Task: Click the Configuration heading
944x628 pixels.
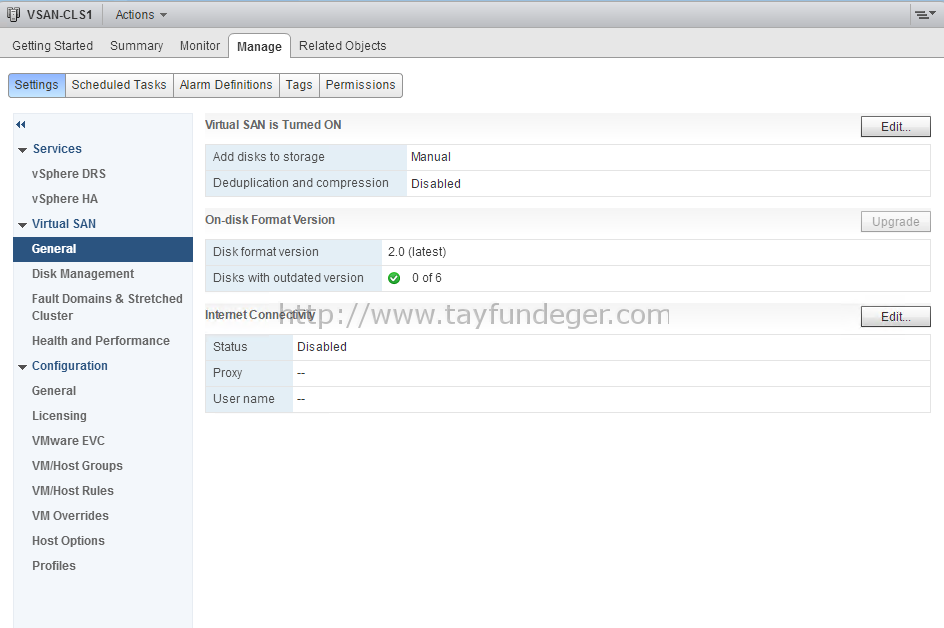Action: (70, 366)
